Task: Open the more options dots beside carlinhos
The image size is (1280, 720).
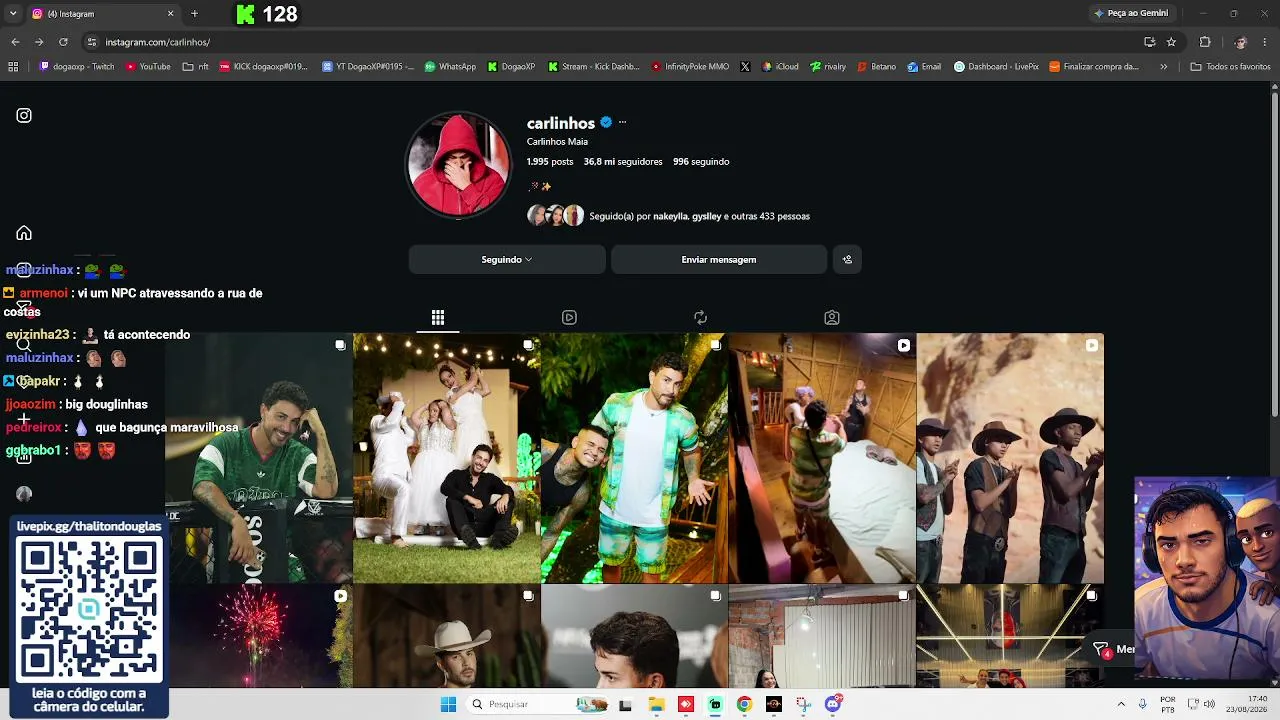Action: (622, 122)
